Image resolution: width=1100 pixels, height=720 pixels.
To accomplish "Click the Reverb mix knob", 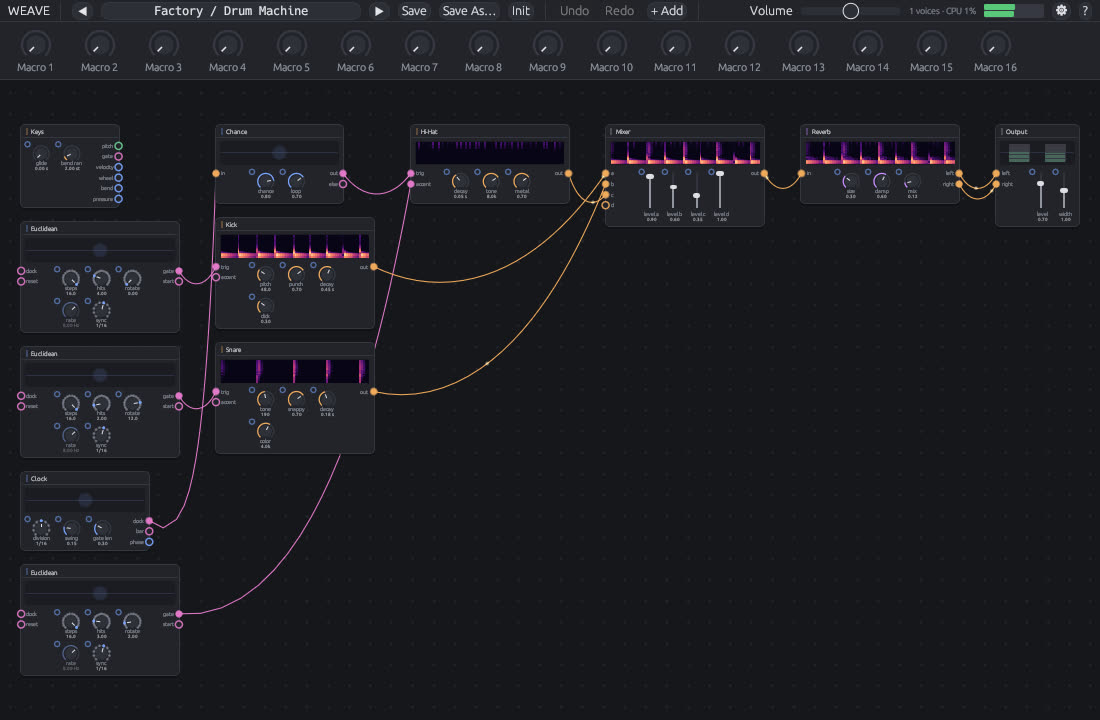I will [912, 181].
